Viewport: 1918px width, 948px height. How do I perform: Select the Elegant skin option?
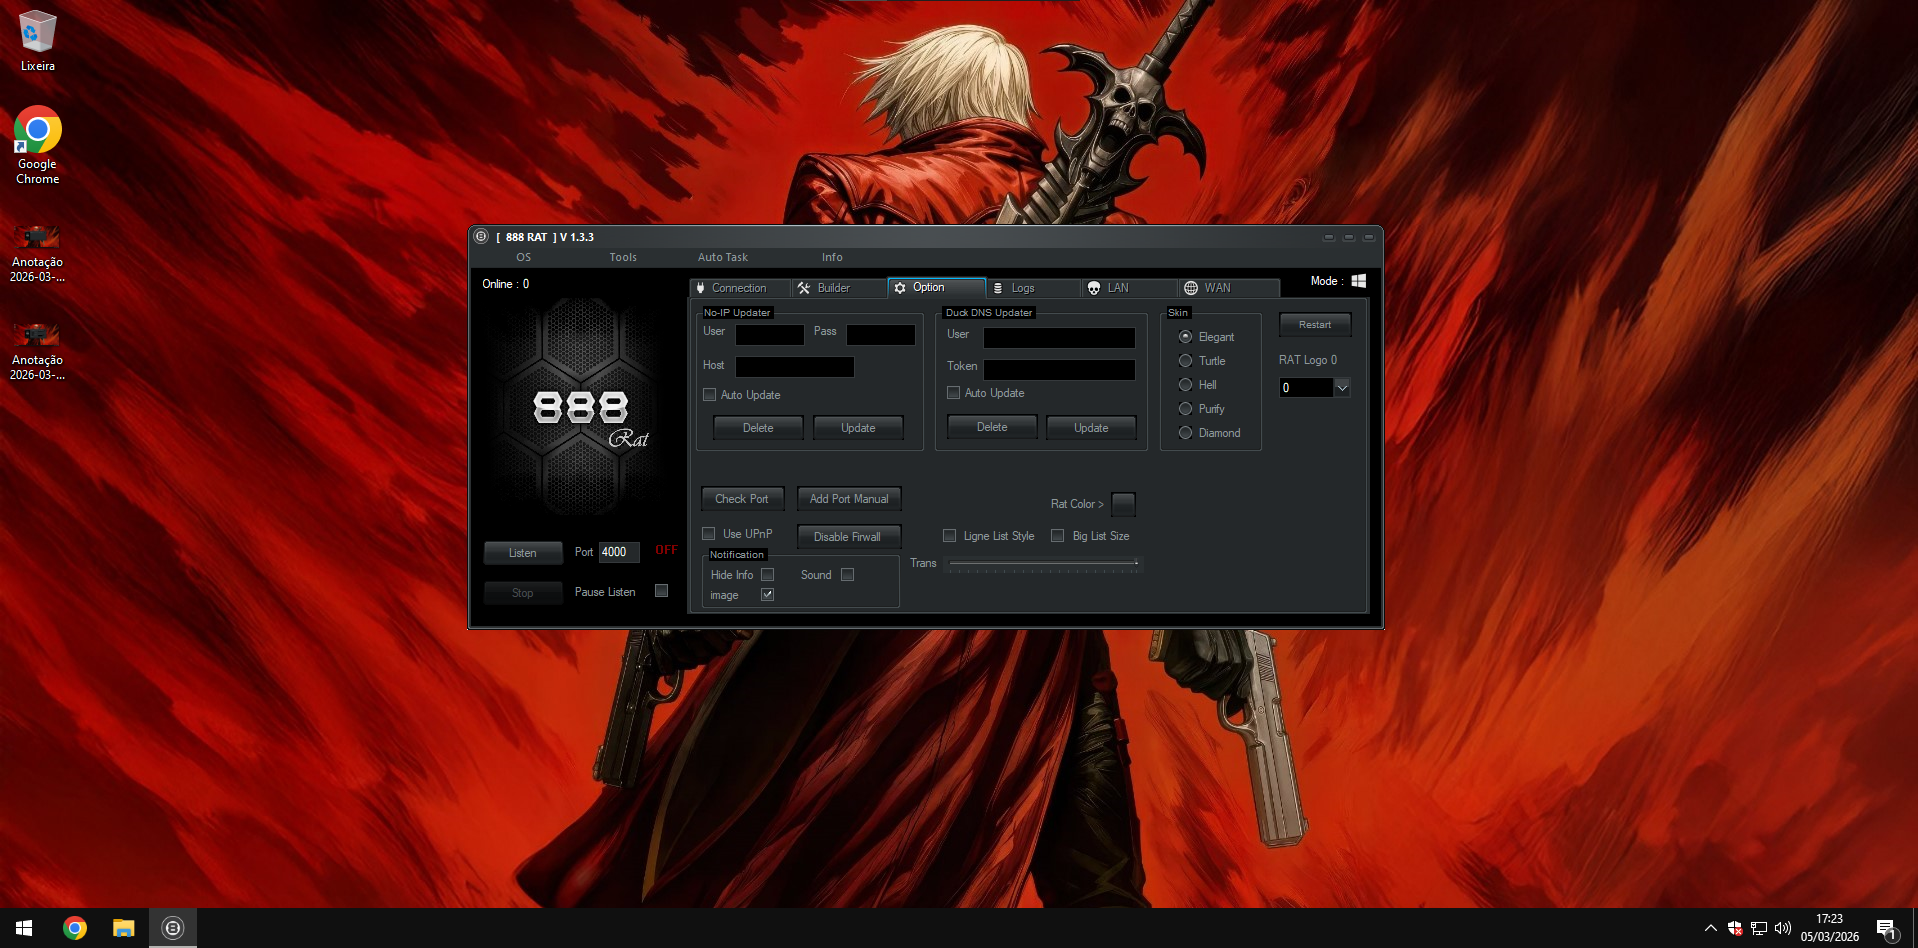point(1186,337)
